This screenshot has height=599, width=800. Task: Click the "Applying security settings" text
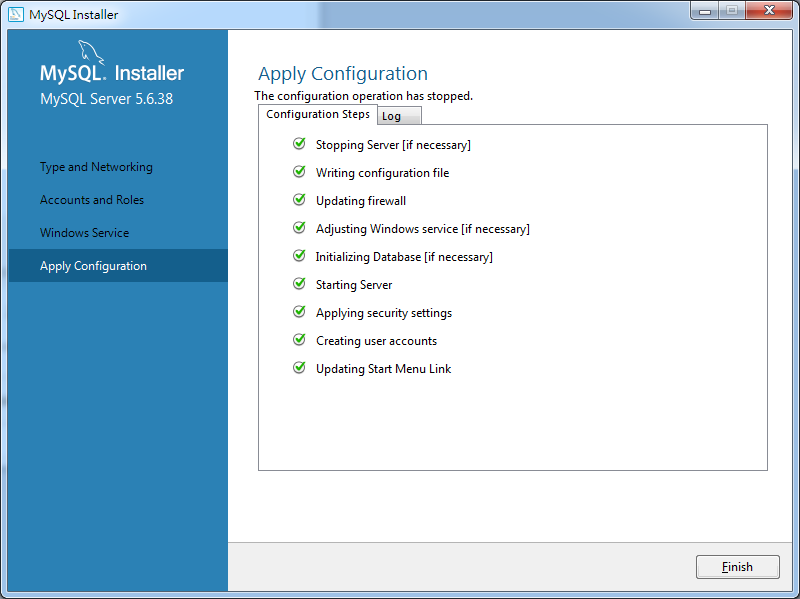[384, 313]
